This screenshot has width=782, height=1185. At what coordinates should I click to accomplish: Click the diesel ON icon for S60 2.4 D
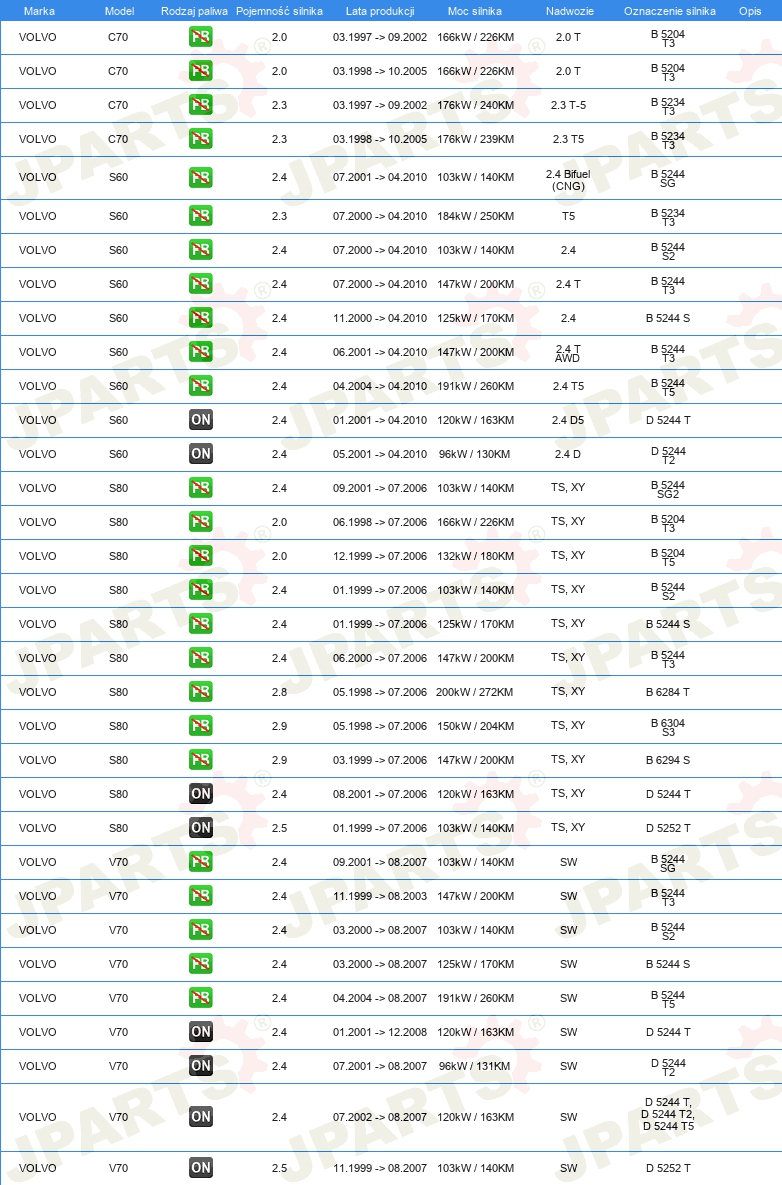[x=200, y=453]
